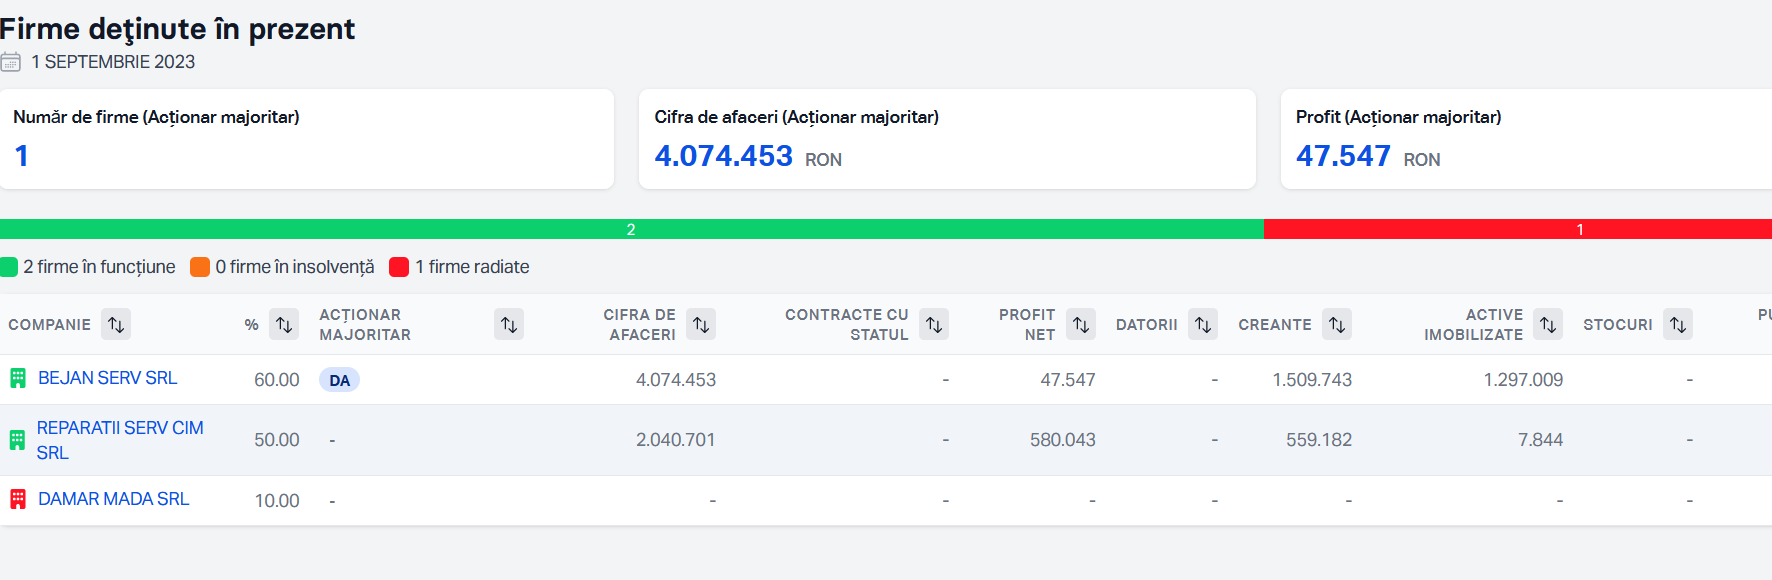Click green building icon beside BEJAN SERV
This screenshot has height=580, width=1772.
pyautogui.click(x=18, y=378)
